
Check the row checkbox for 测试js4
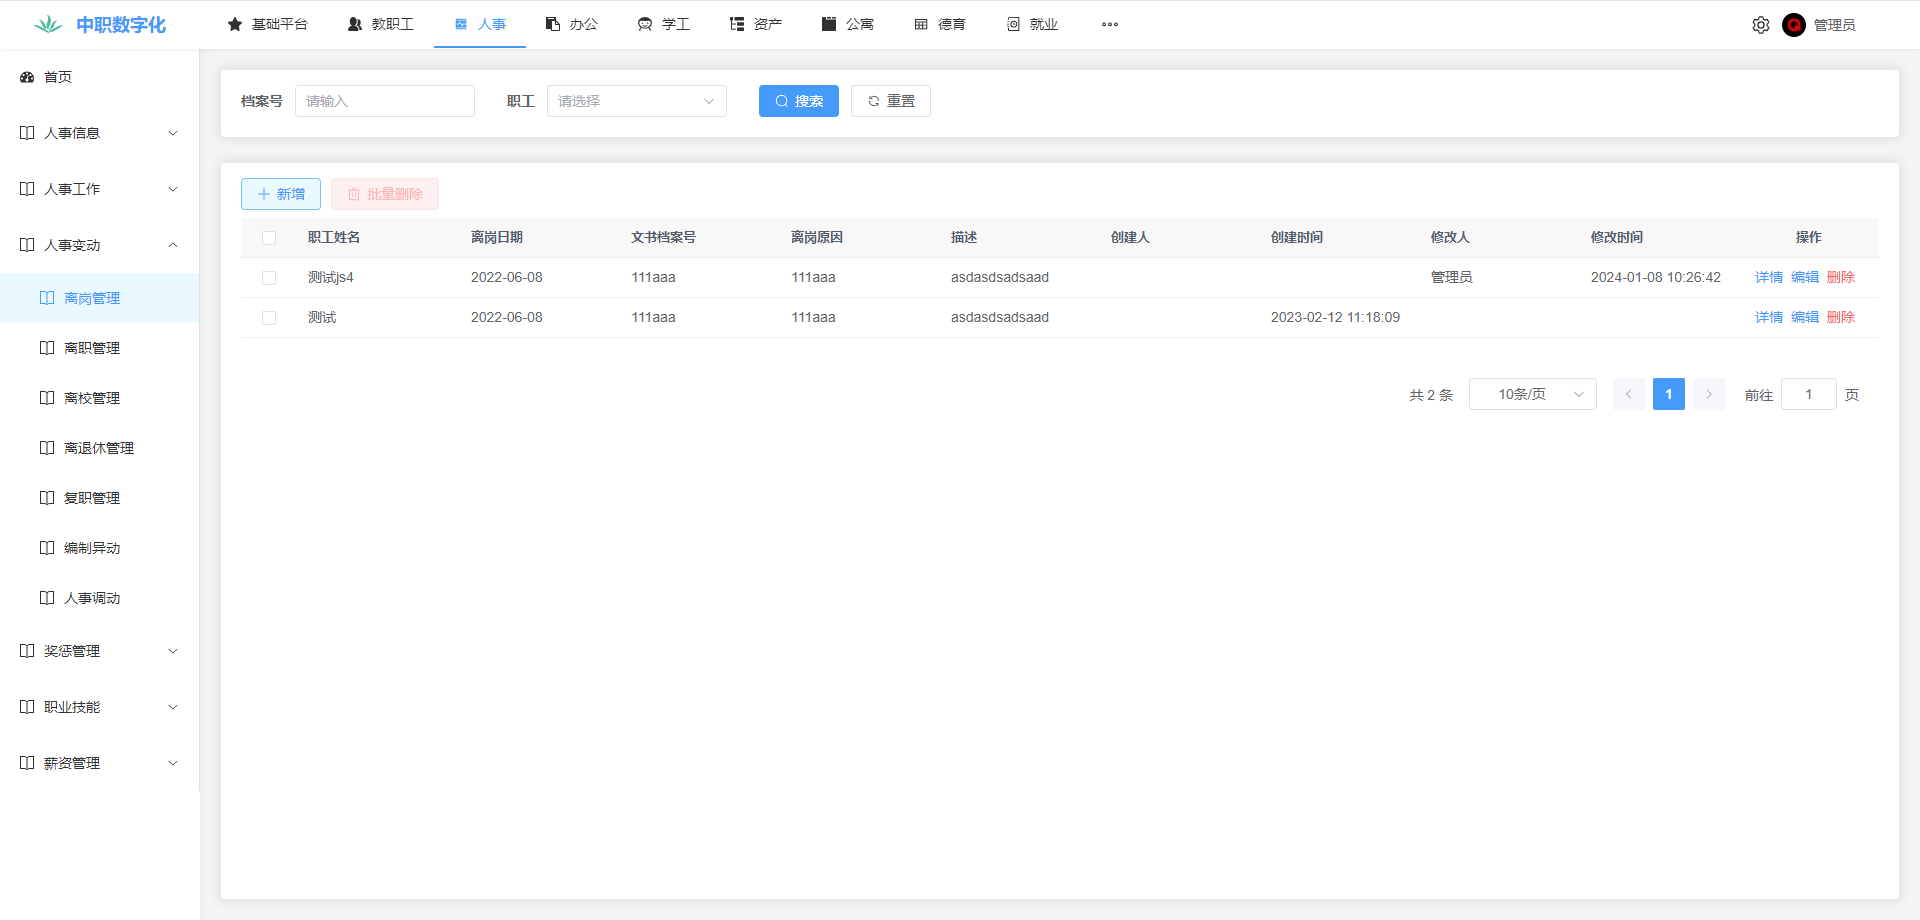click(269, 278)
